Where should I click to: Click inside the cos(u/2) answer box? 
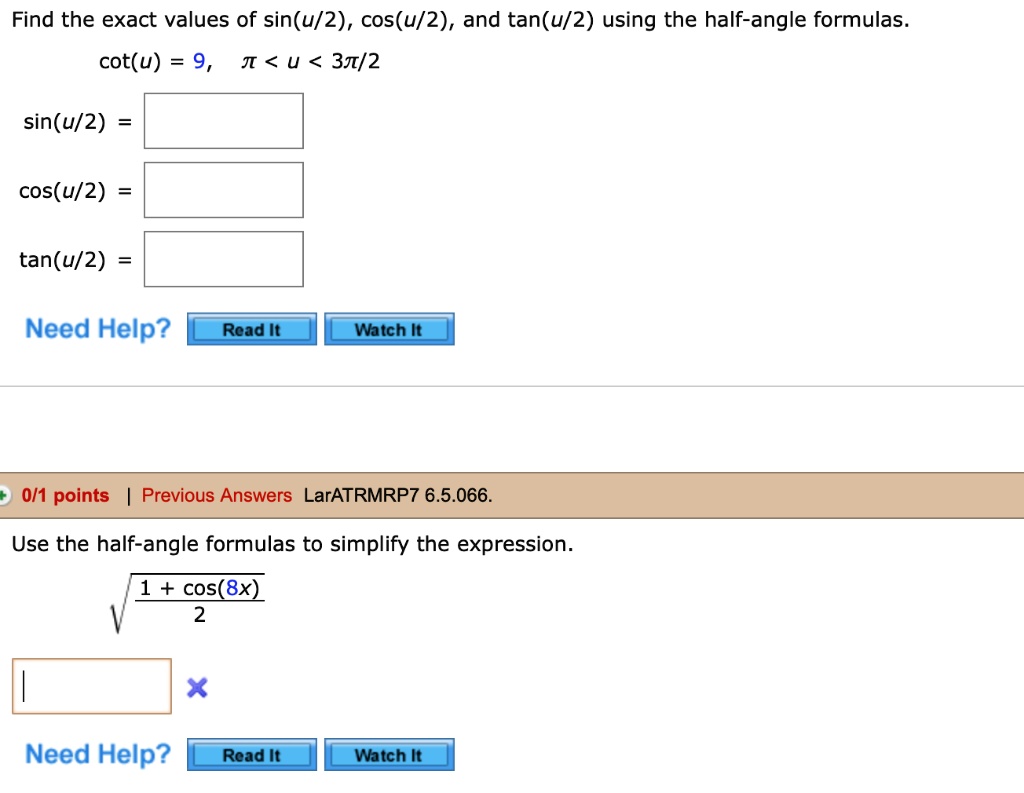click(223, 189)
